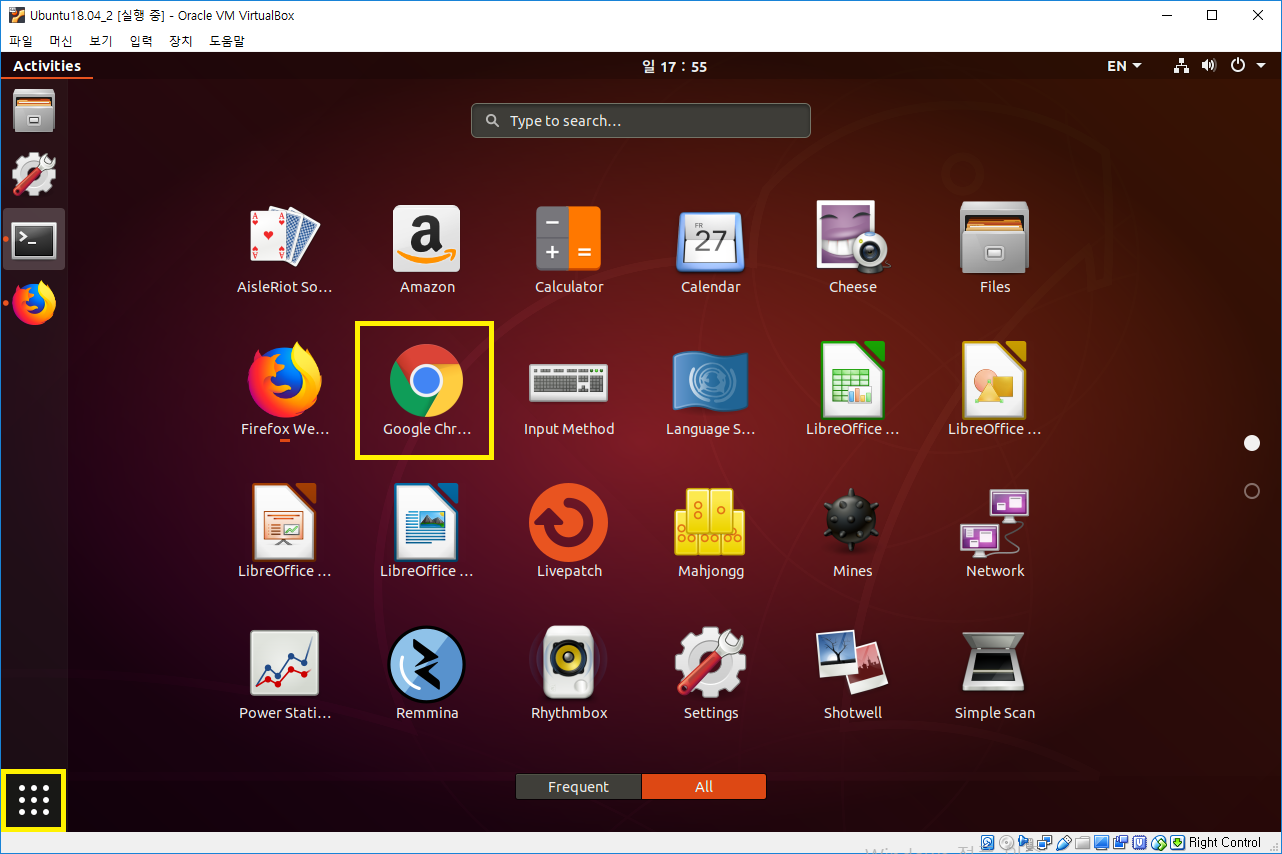
Task: Click the Right Control host key label
Action: pyautogui.click(x=1225, y=843)
